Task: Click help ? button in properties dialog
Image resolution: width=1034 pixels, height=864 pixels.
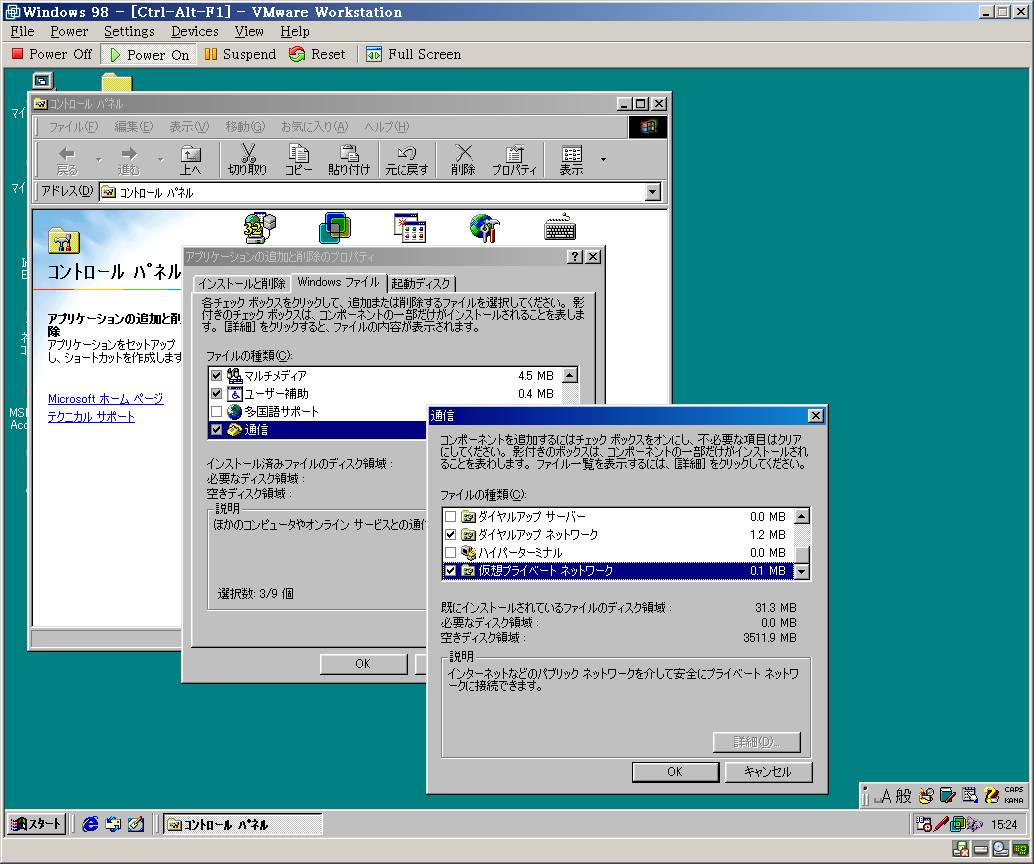Action: pyautogui.click(x=575, y=257)
